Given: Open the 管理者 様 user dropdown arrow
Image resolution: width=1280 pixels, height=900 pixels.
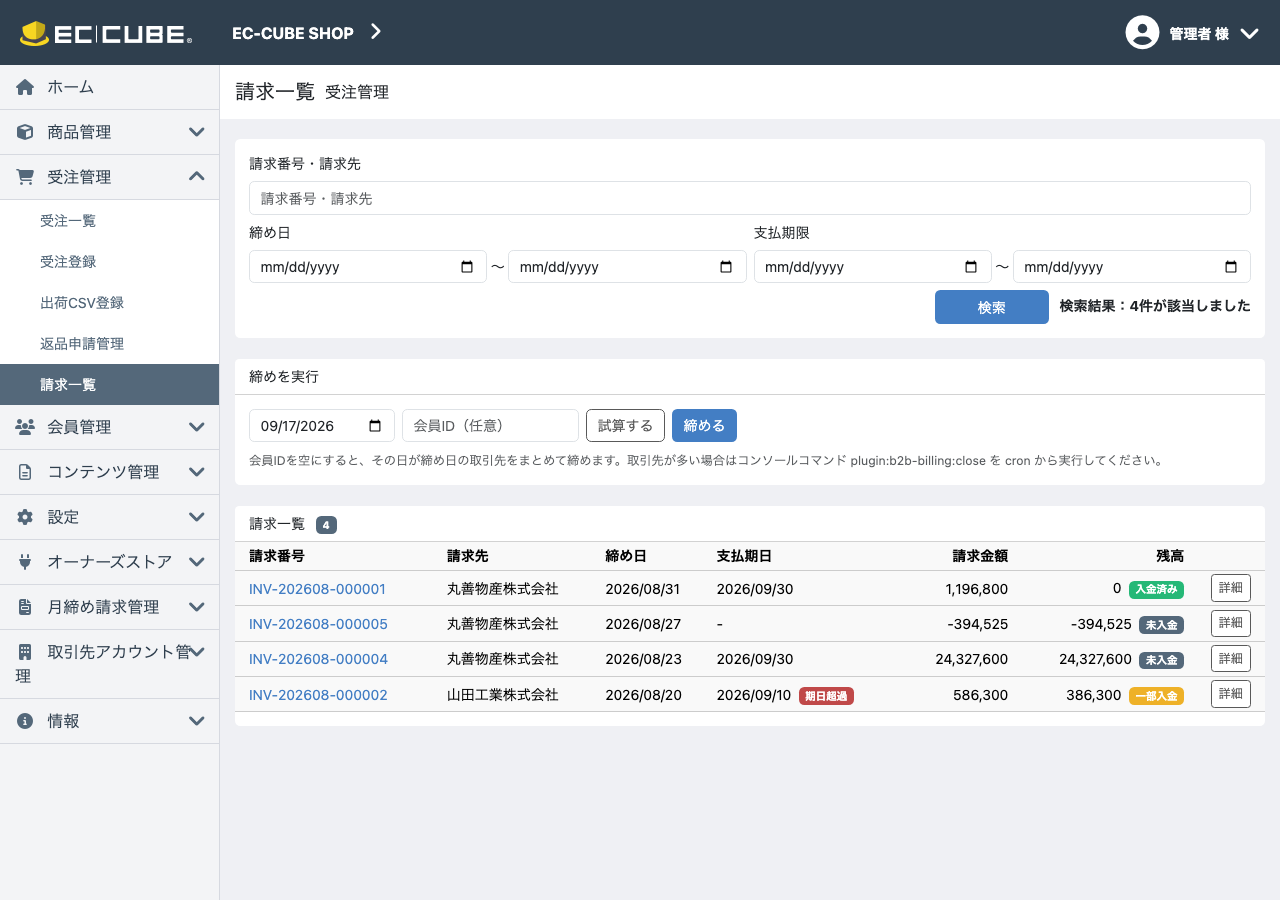Looking at the screenshot, I should click(1249, 34).
